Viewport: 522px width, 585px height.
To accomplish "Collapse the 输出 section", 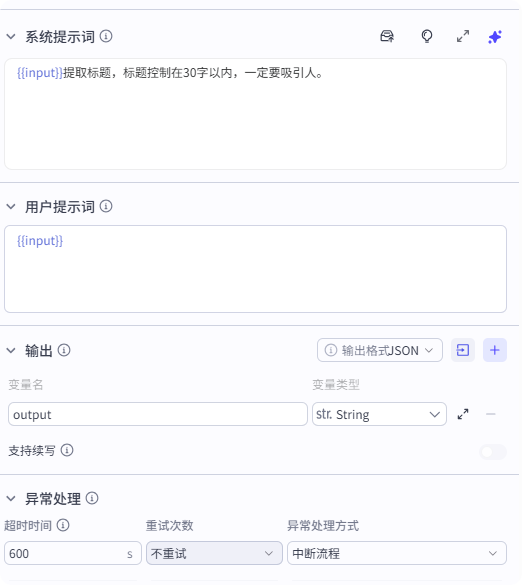I will [11, 350].
